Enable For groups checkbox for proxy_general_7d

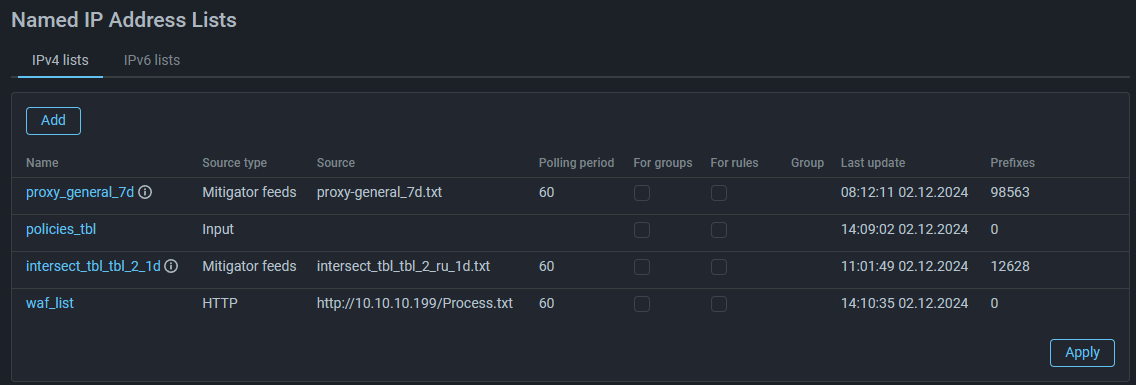[642, 193]
